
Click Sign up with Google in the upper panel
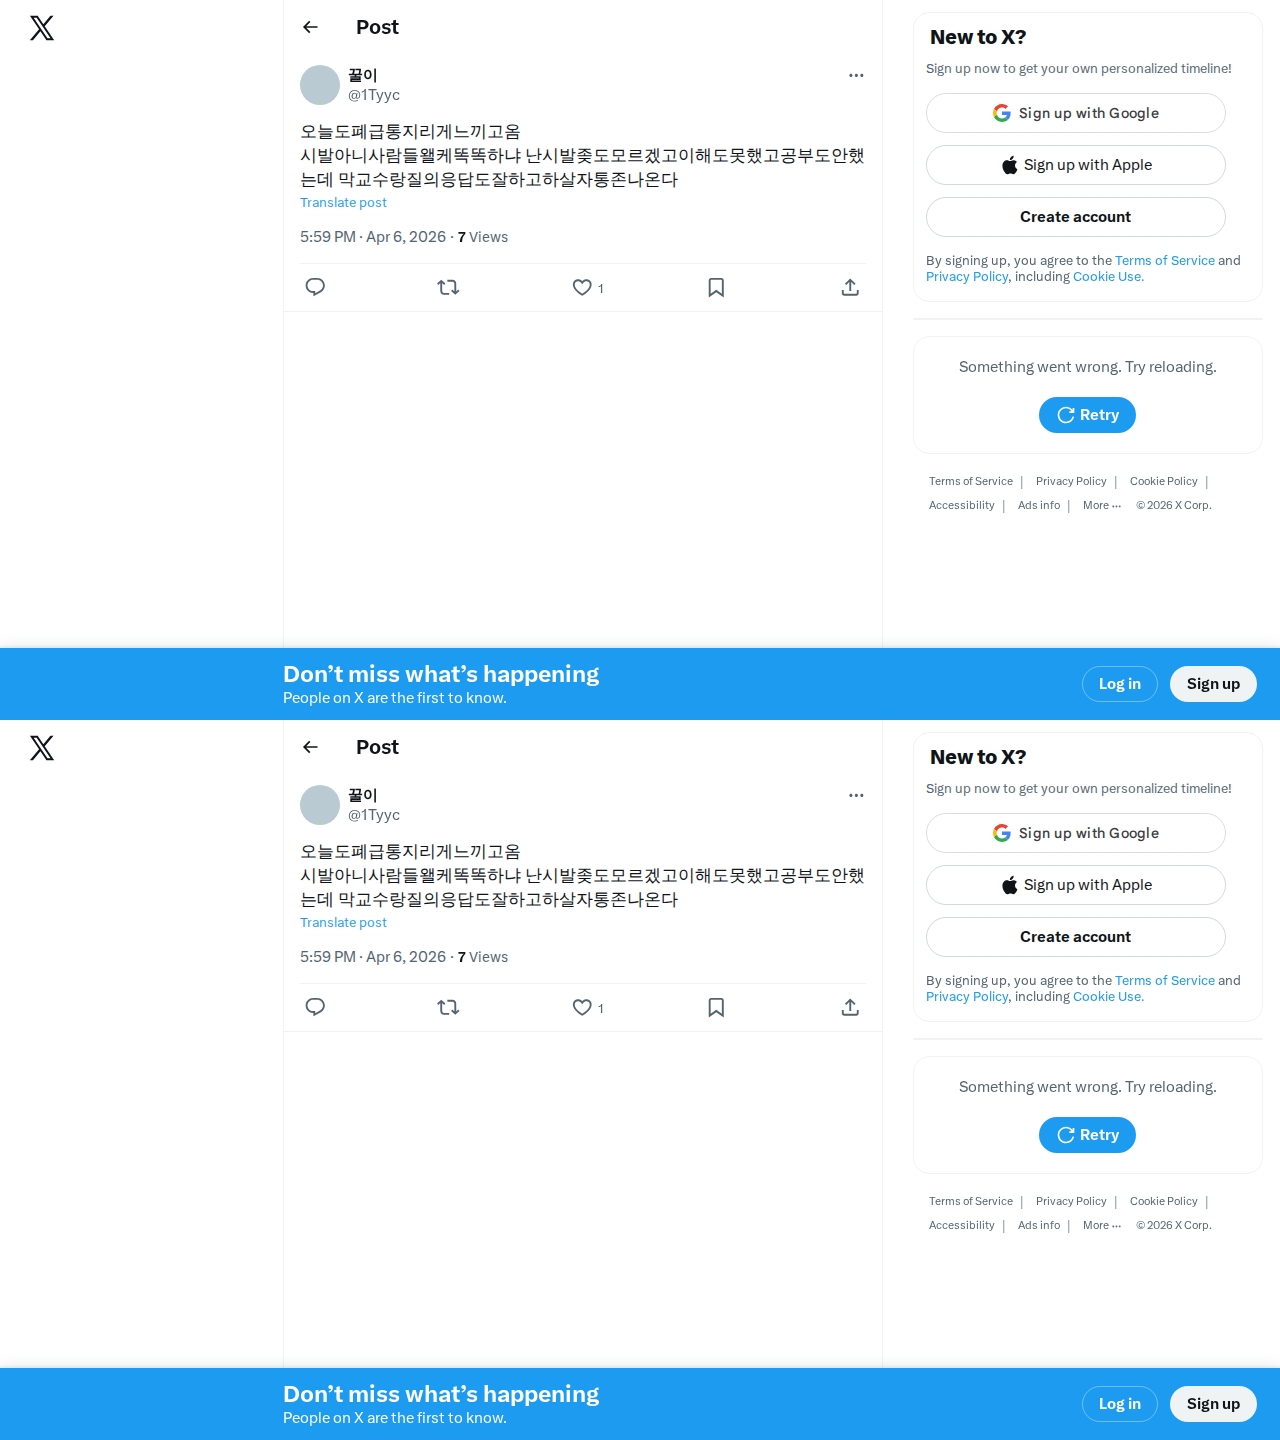1076,113
